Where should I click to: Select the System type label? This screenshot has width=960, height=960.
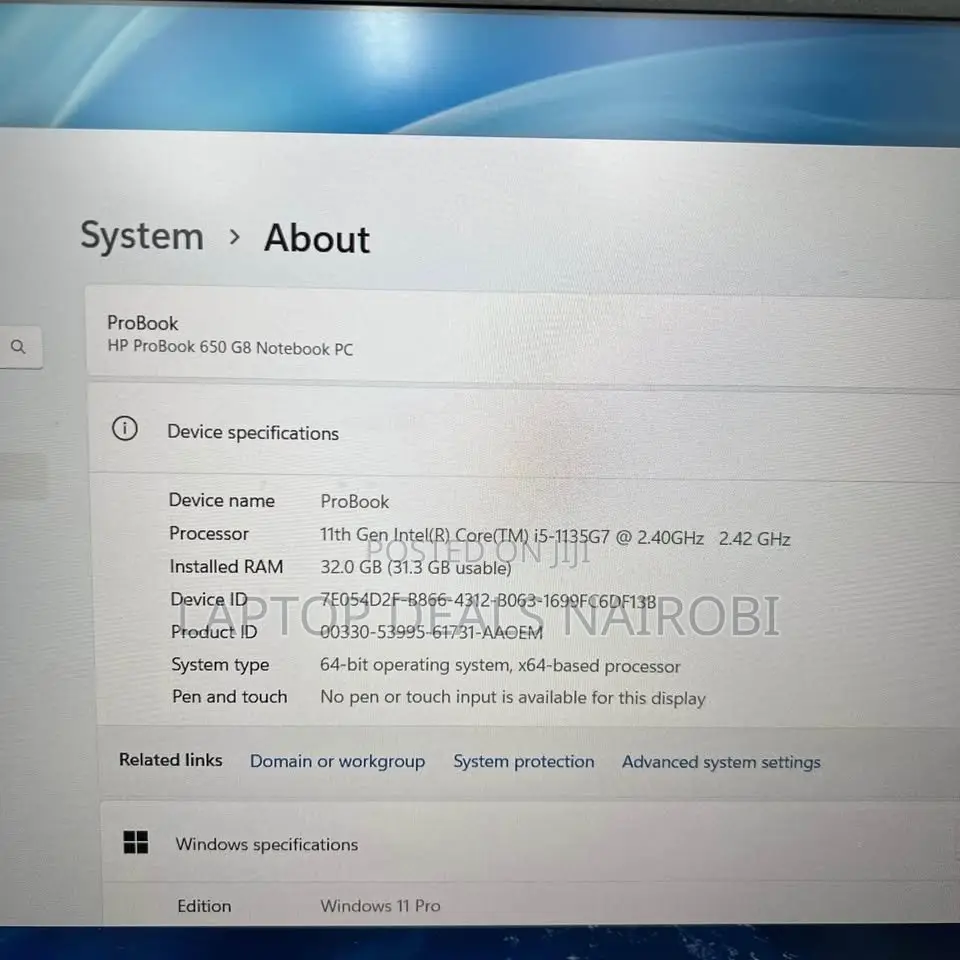tap(220, 665)
